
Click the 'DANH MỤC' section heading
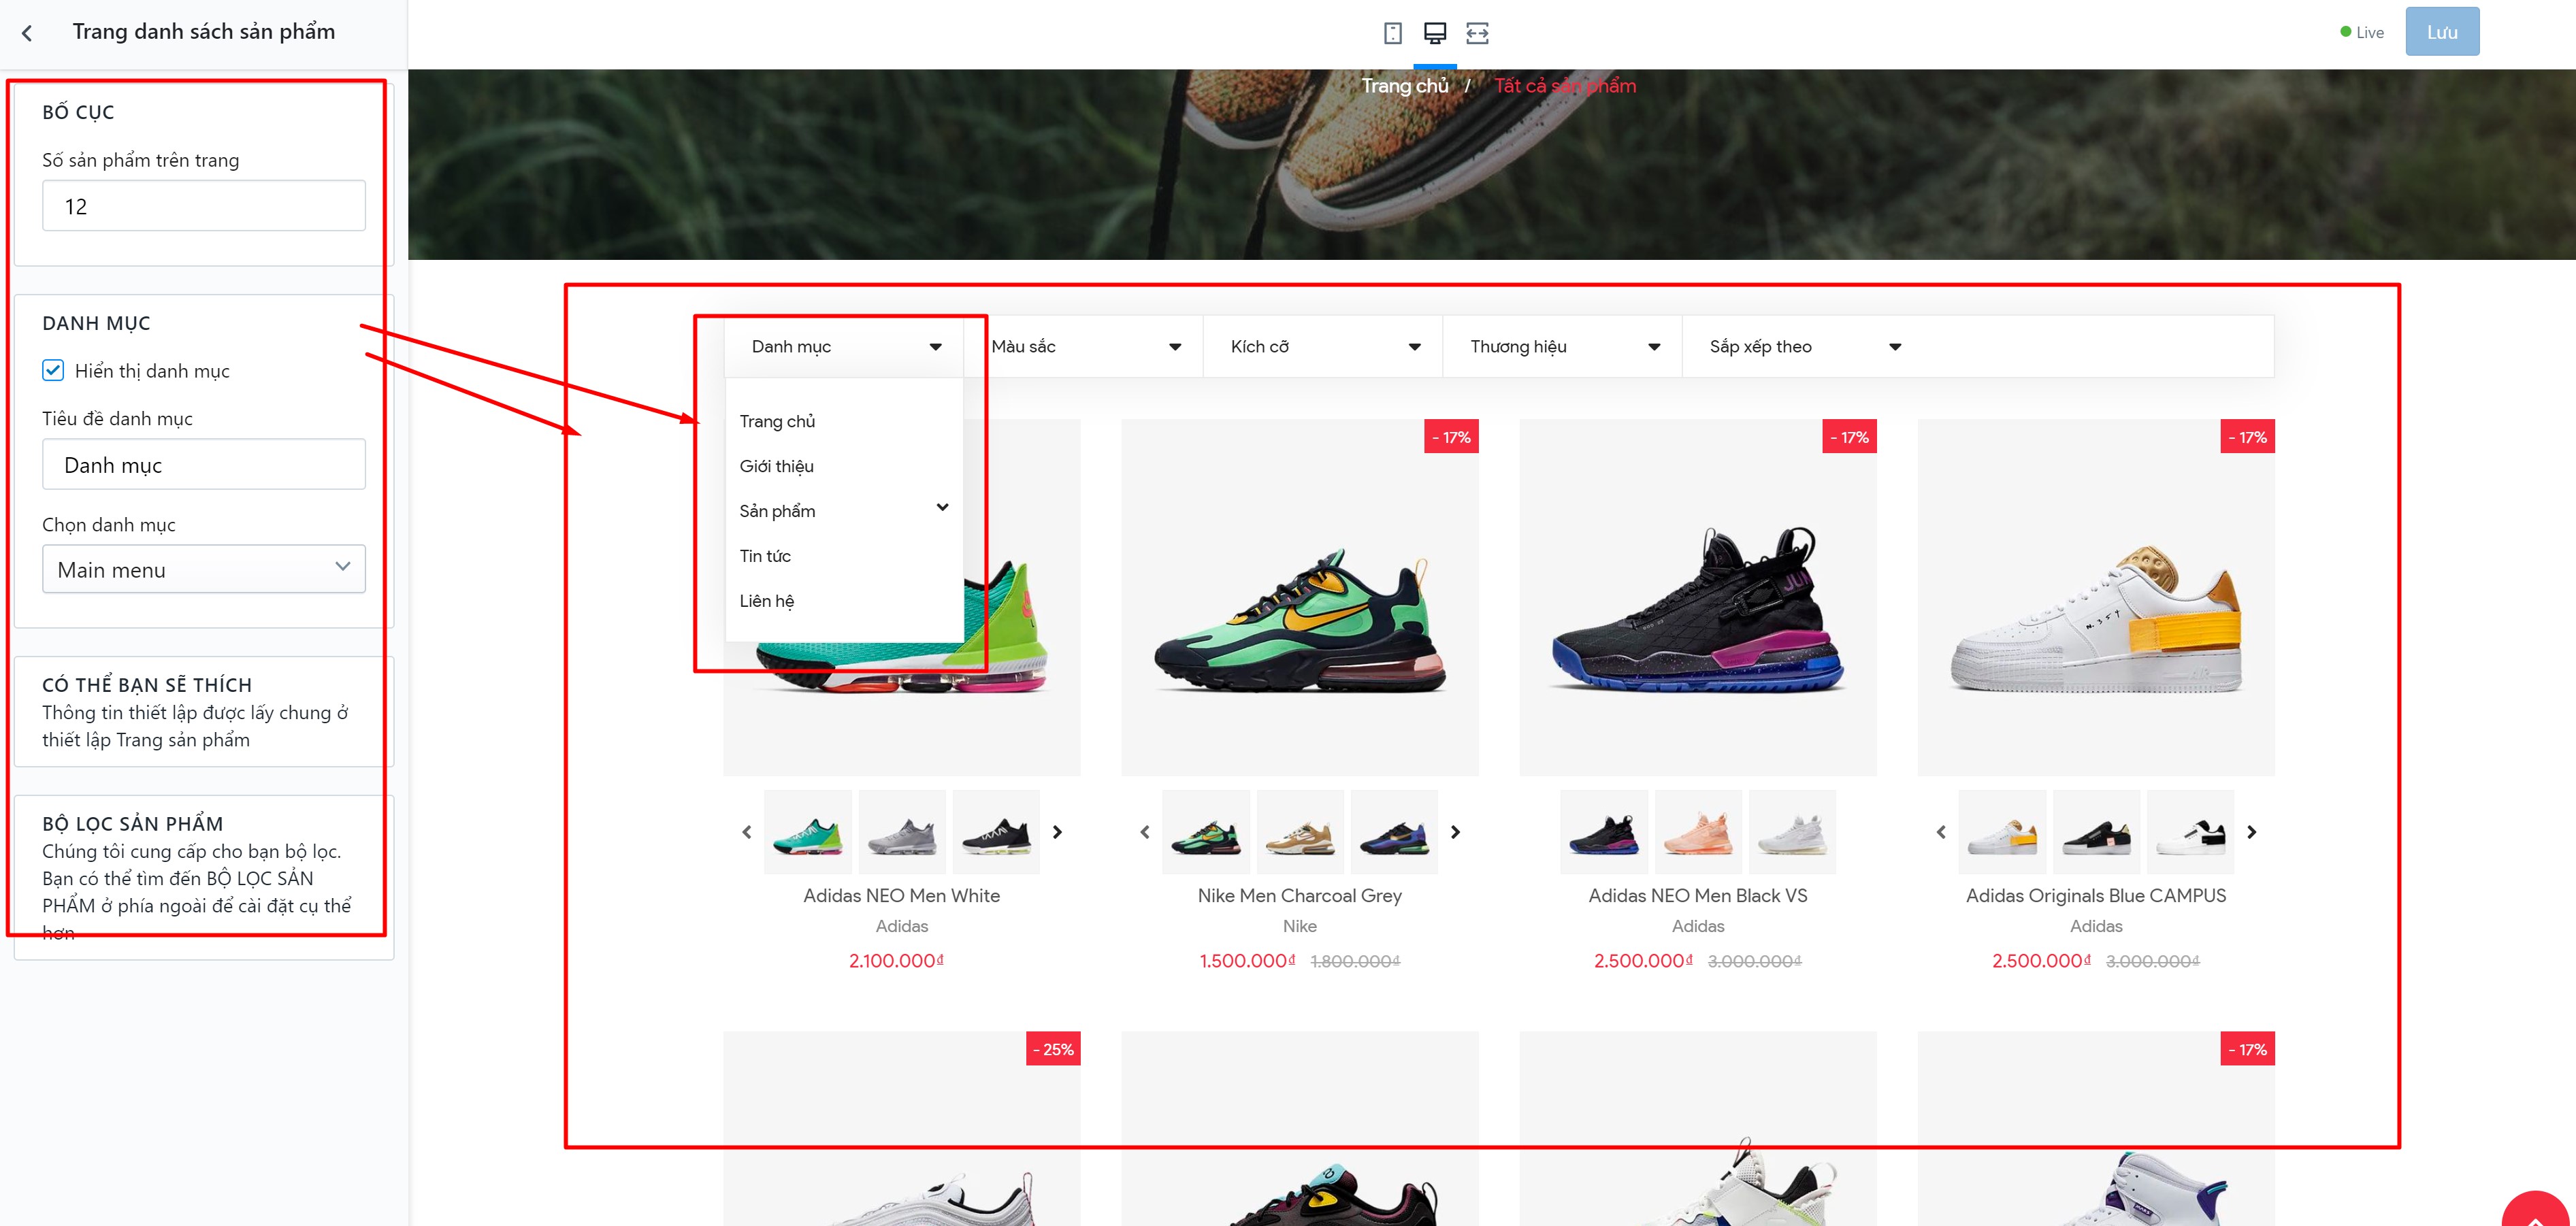(96, 324)
